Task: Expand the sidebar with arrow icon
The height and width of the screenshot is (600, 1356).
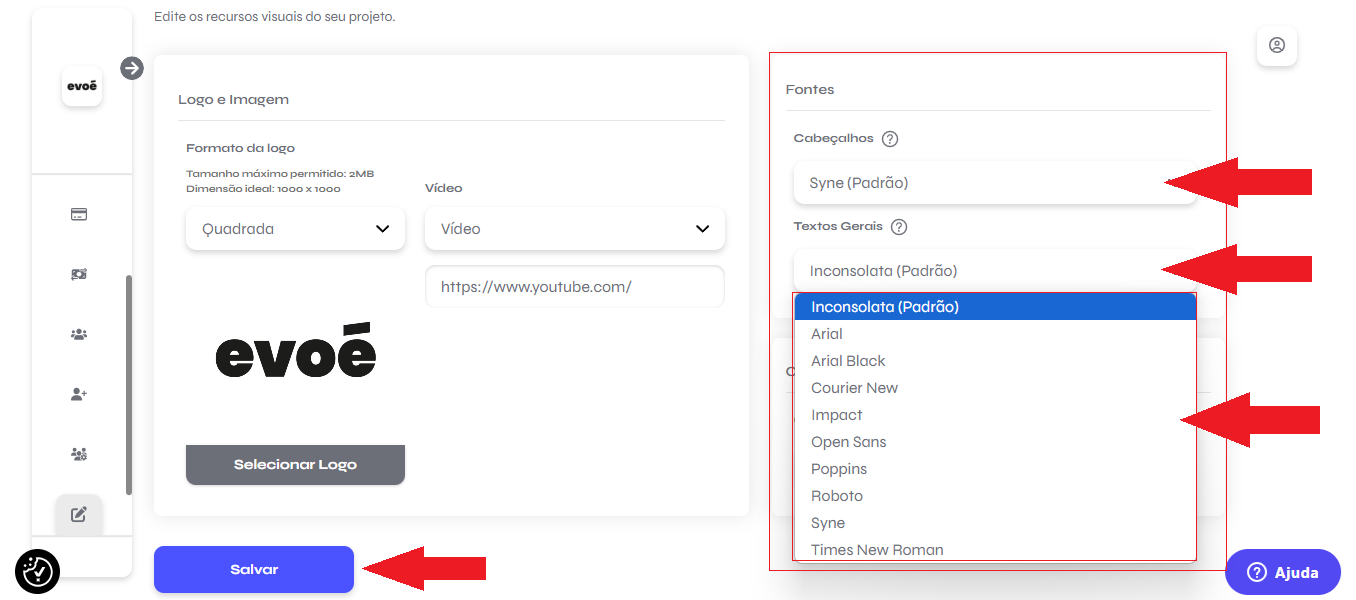Action: click(132, 68)
